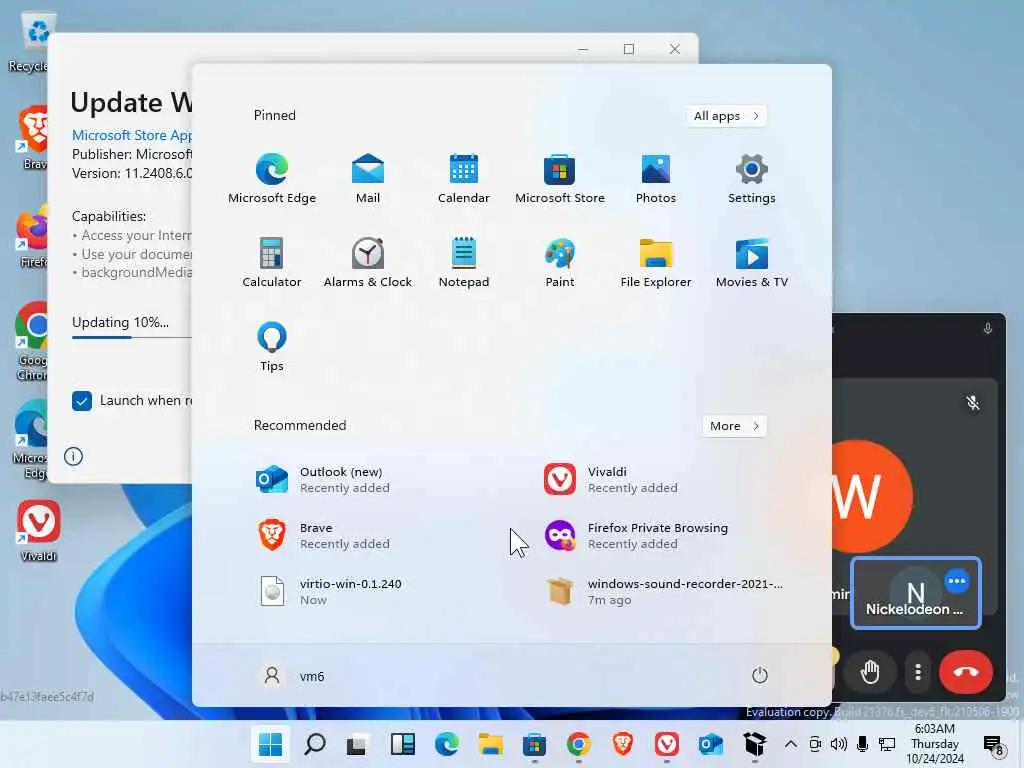
Task: Open the clock and date flyout
Action: tap(935, 744)
